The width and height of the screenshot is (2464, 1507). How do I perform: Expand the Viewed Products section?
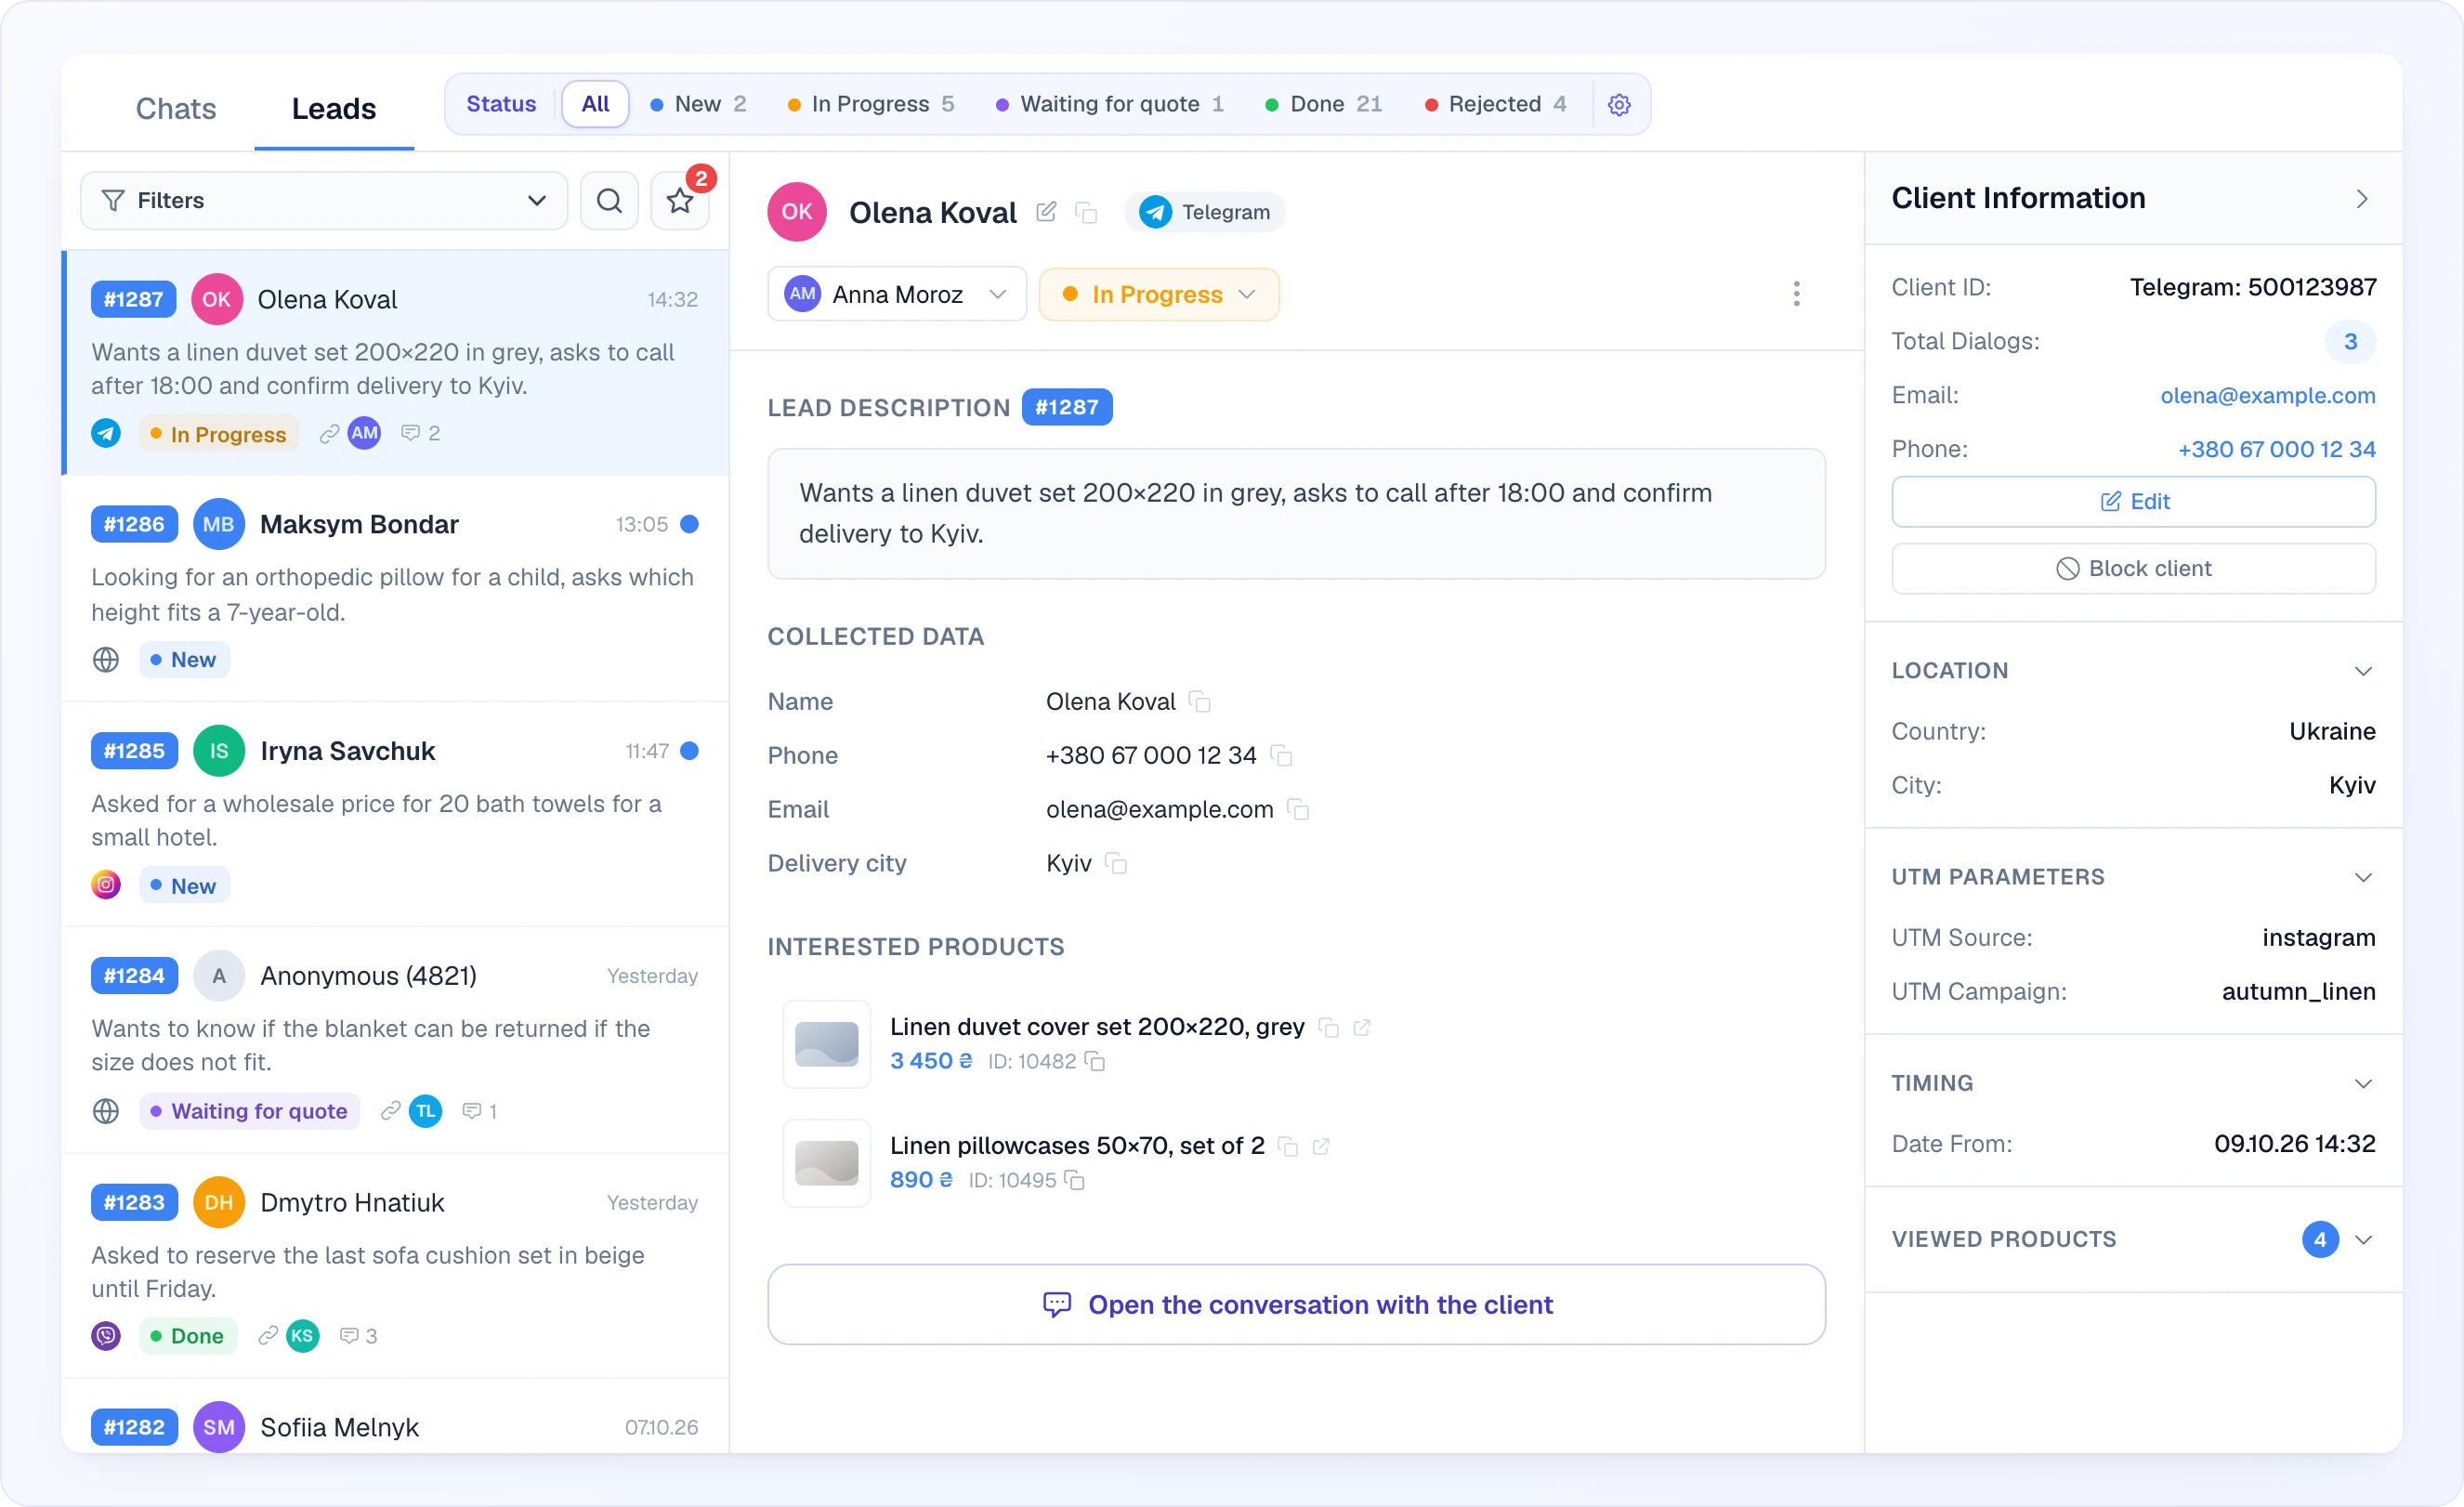point(2363,1240)
